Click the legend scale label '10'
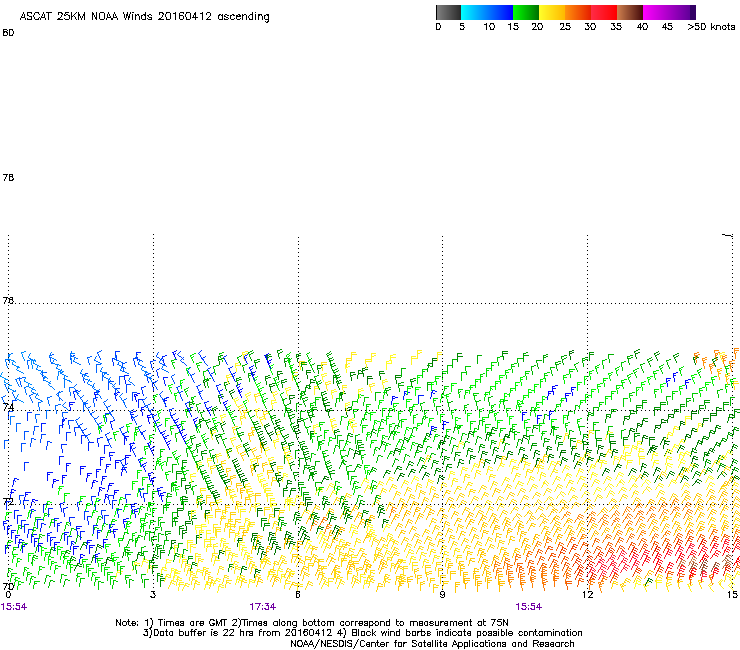Screen dimensions: 740x650 point(489,27)
